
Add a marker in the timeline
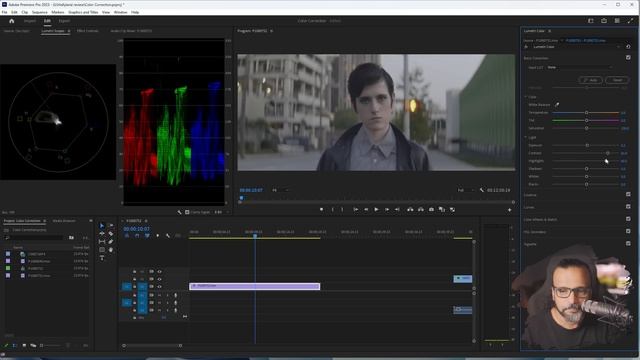pos(158,236)
